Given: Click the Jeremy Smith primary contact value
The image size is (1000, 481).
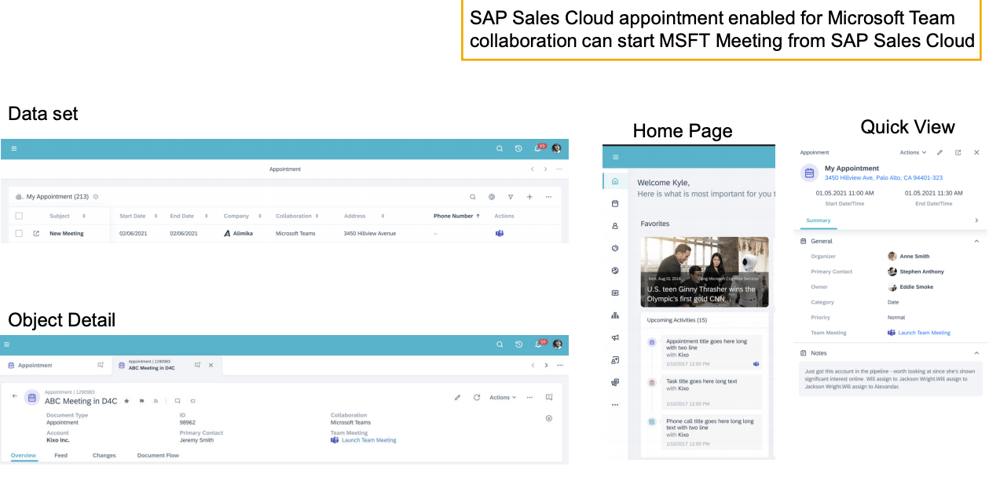Looking at the screenshot, I should [196, 440].
